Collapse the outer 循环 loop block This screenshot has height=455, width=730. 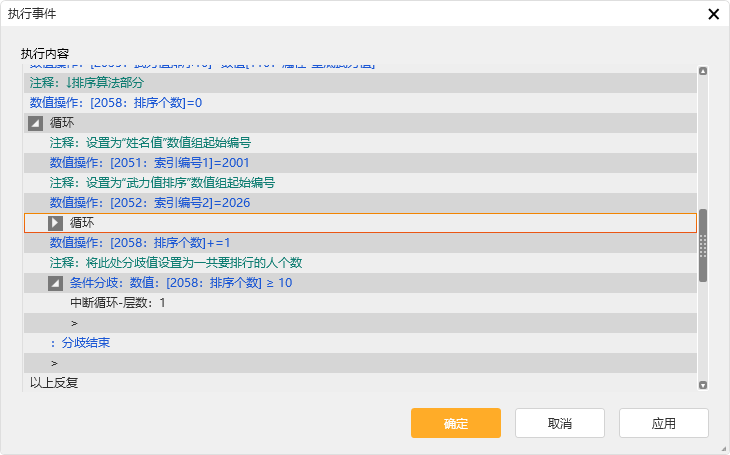pyautogui.click(x=36, y=123)
